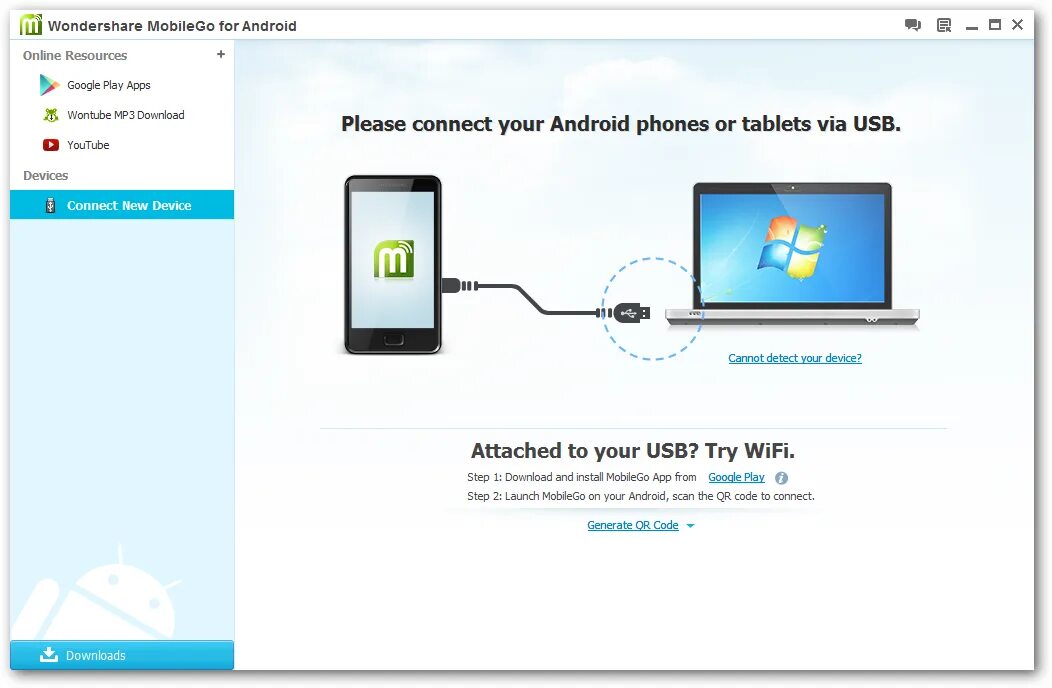This screenshot has width=1052, height=688.
Task: Expand the Generate QR Code dropdown arrow
Action: point(690,526)
